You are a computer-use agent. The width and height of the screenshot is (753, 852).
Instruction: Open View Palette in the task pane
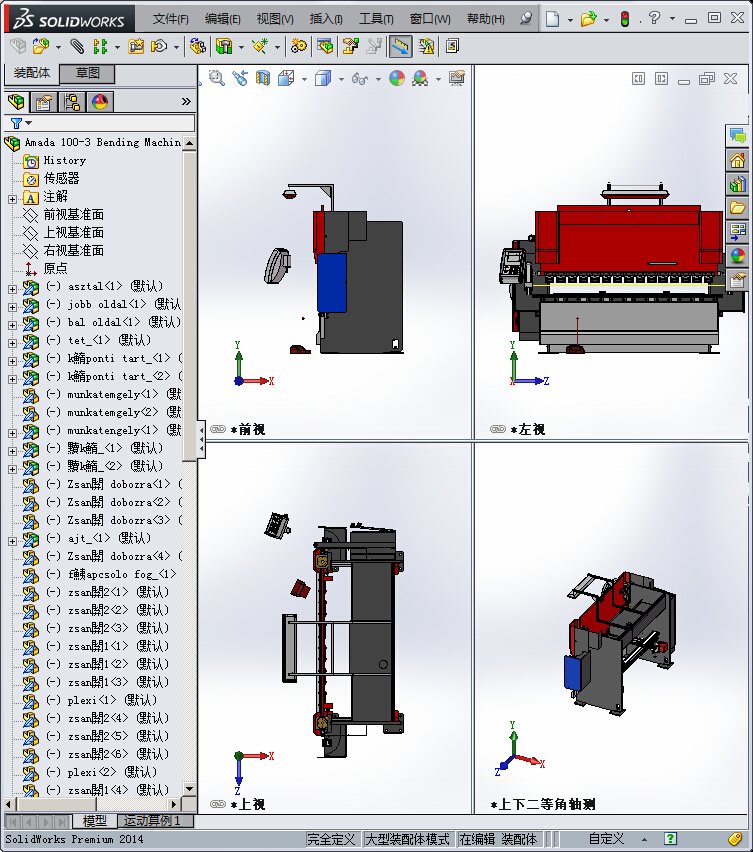(737, 231)
